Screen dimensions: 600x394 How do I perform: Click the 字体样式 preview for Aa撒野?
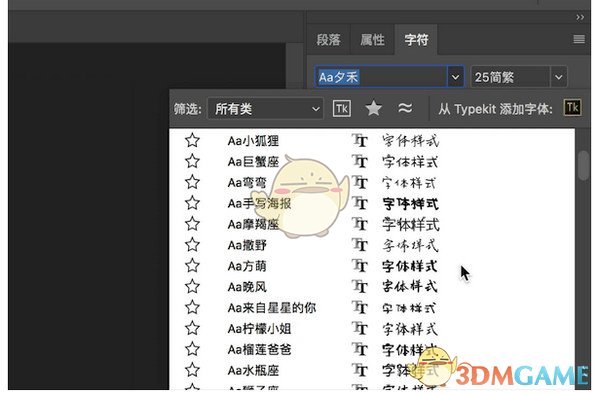410,245
